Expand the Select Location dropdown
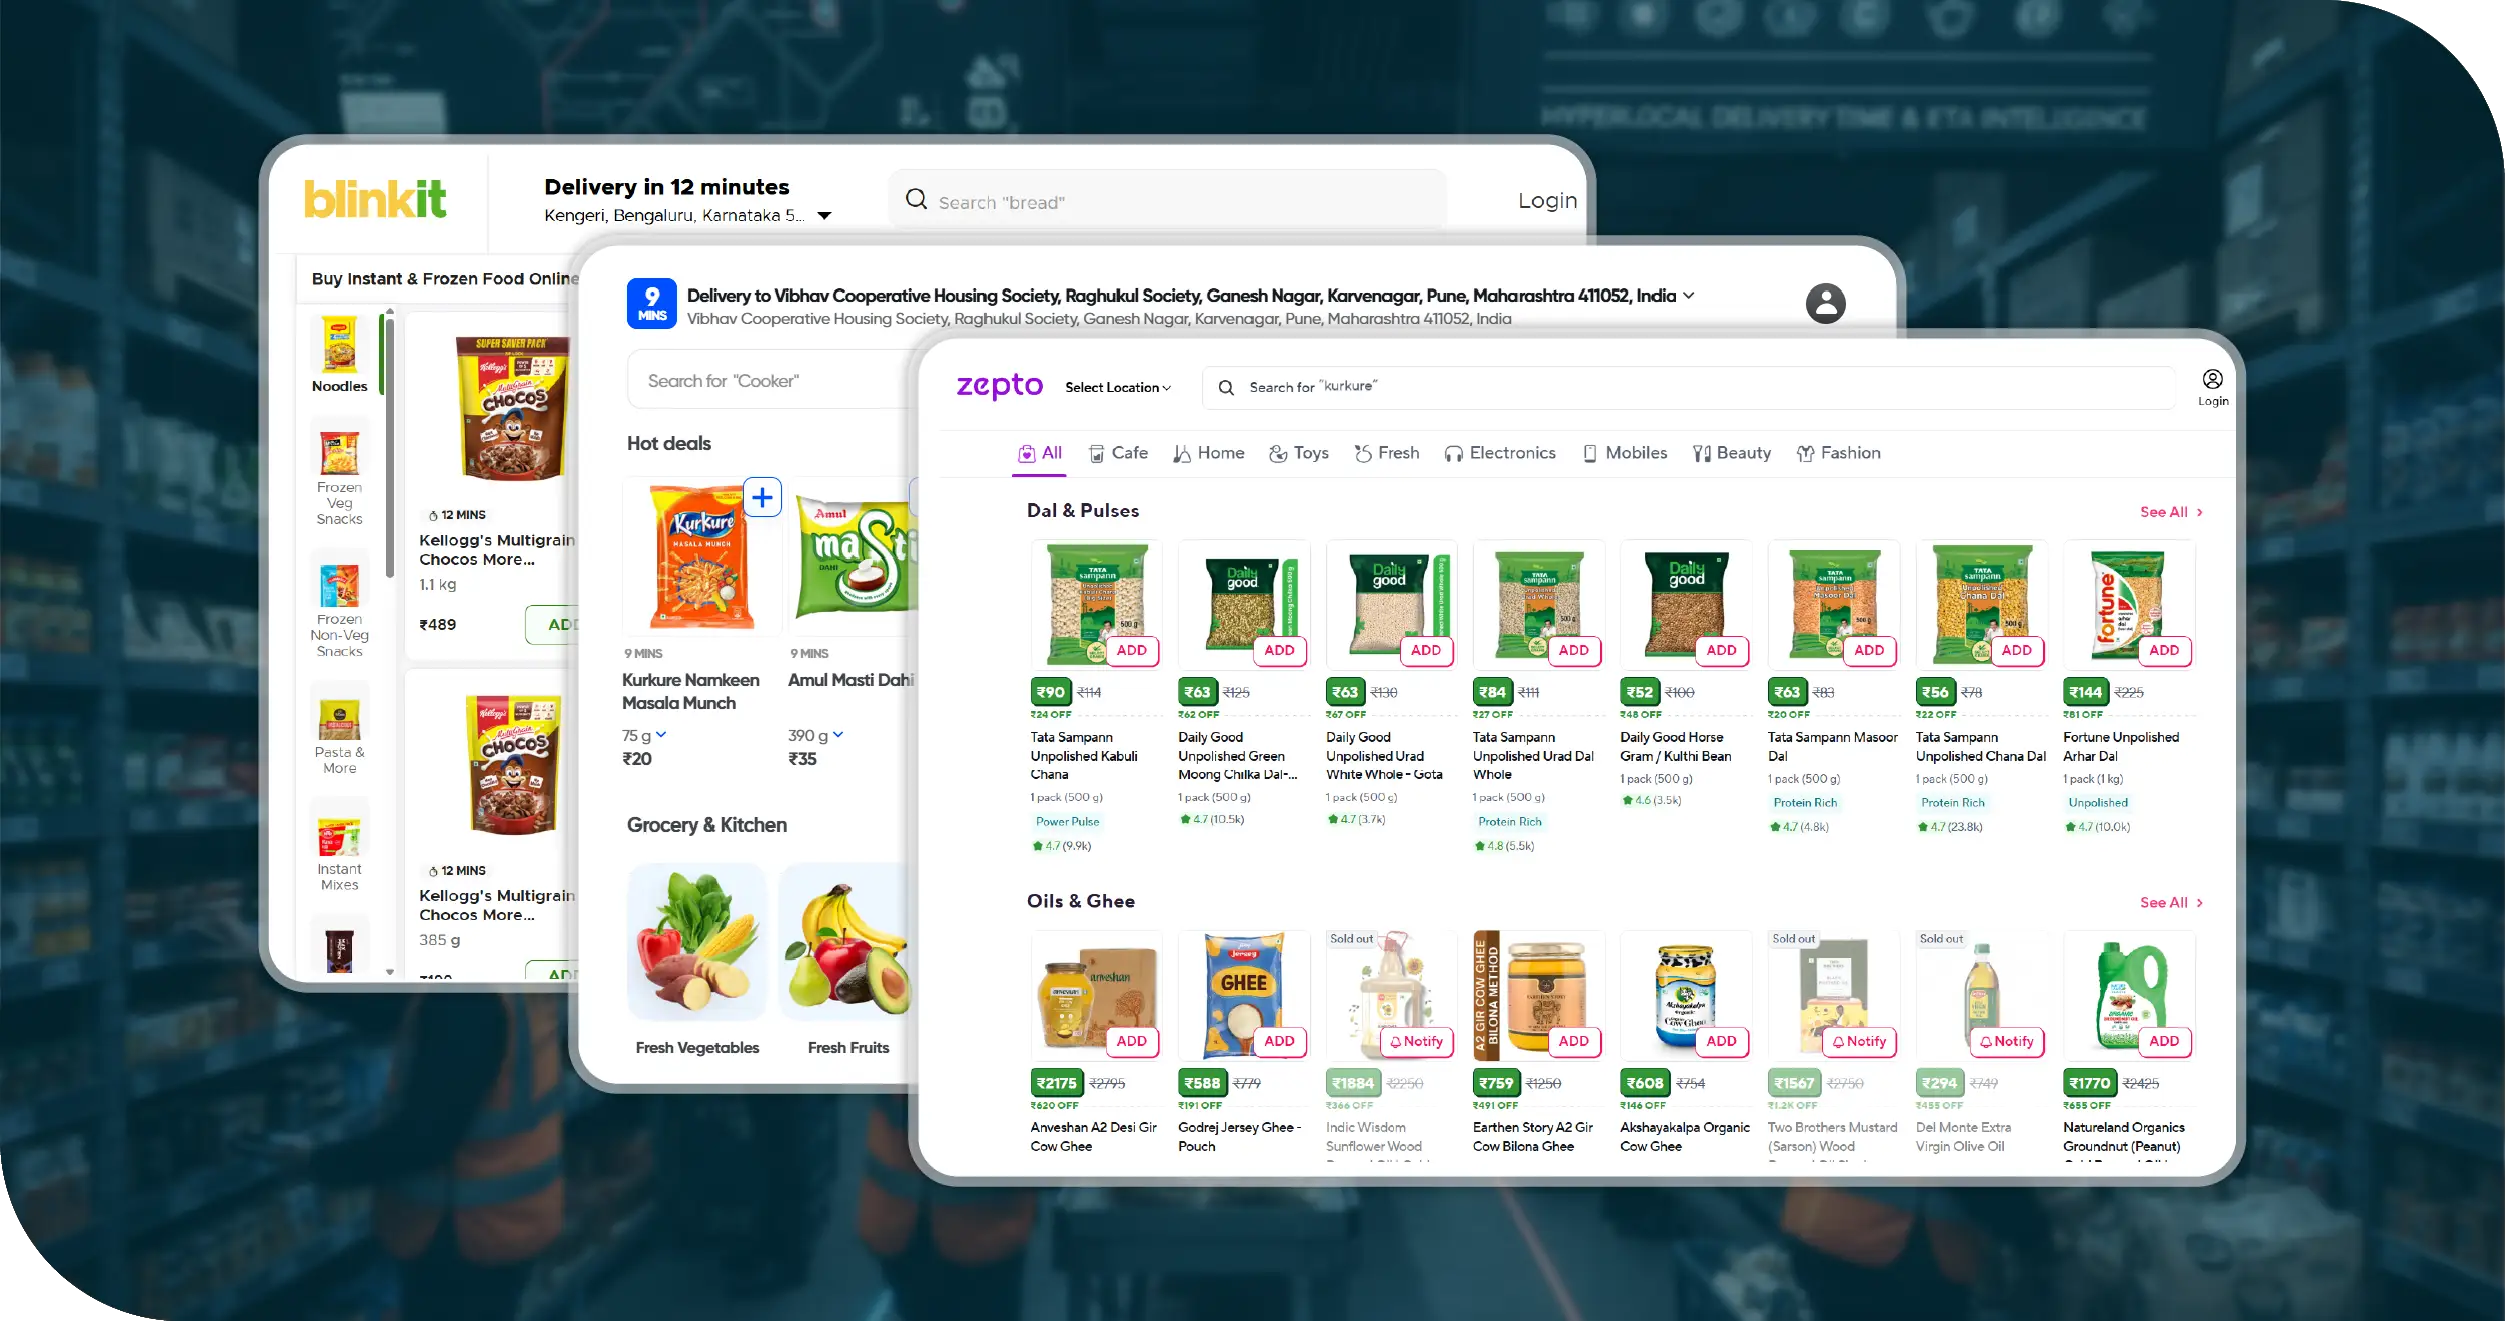The width and height of the screenshot is (2506, 1321). [1118, 387]
